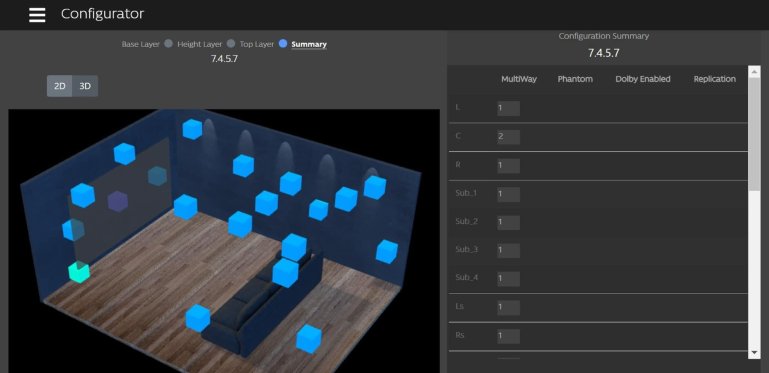Select the purple center speaker cube
Viewport: 769px width, 373px height.
[x=118, y=201]
